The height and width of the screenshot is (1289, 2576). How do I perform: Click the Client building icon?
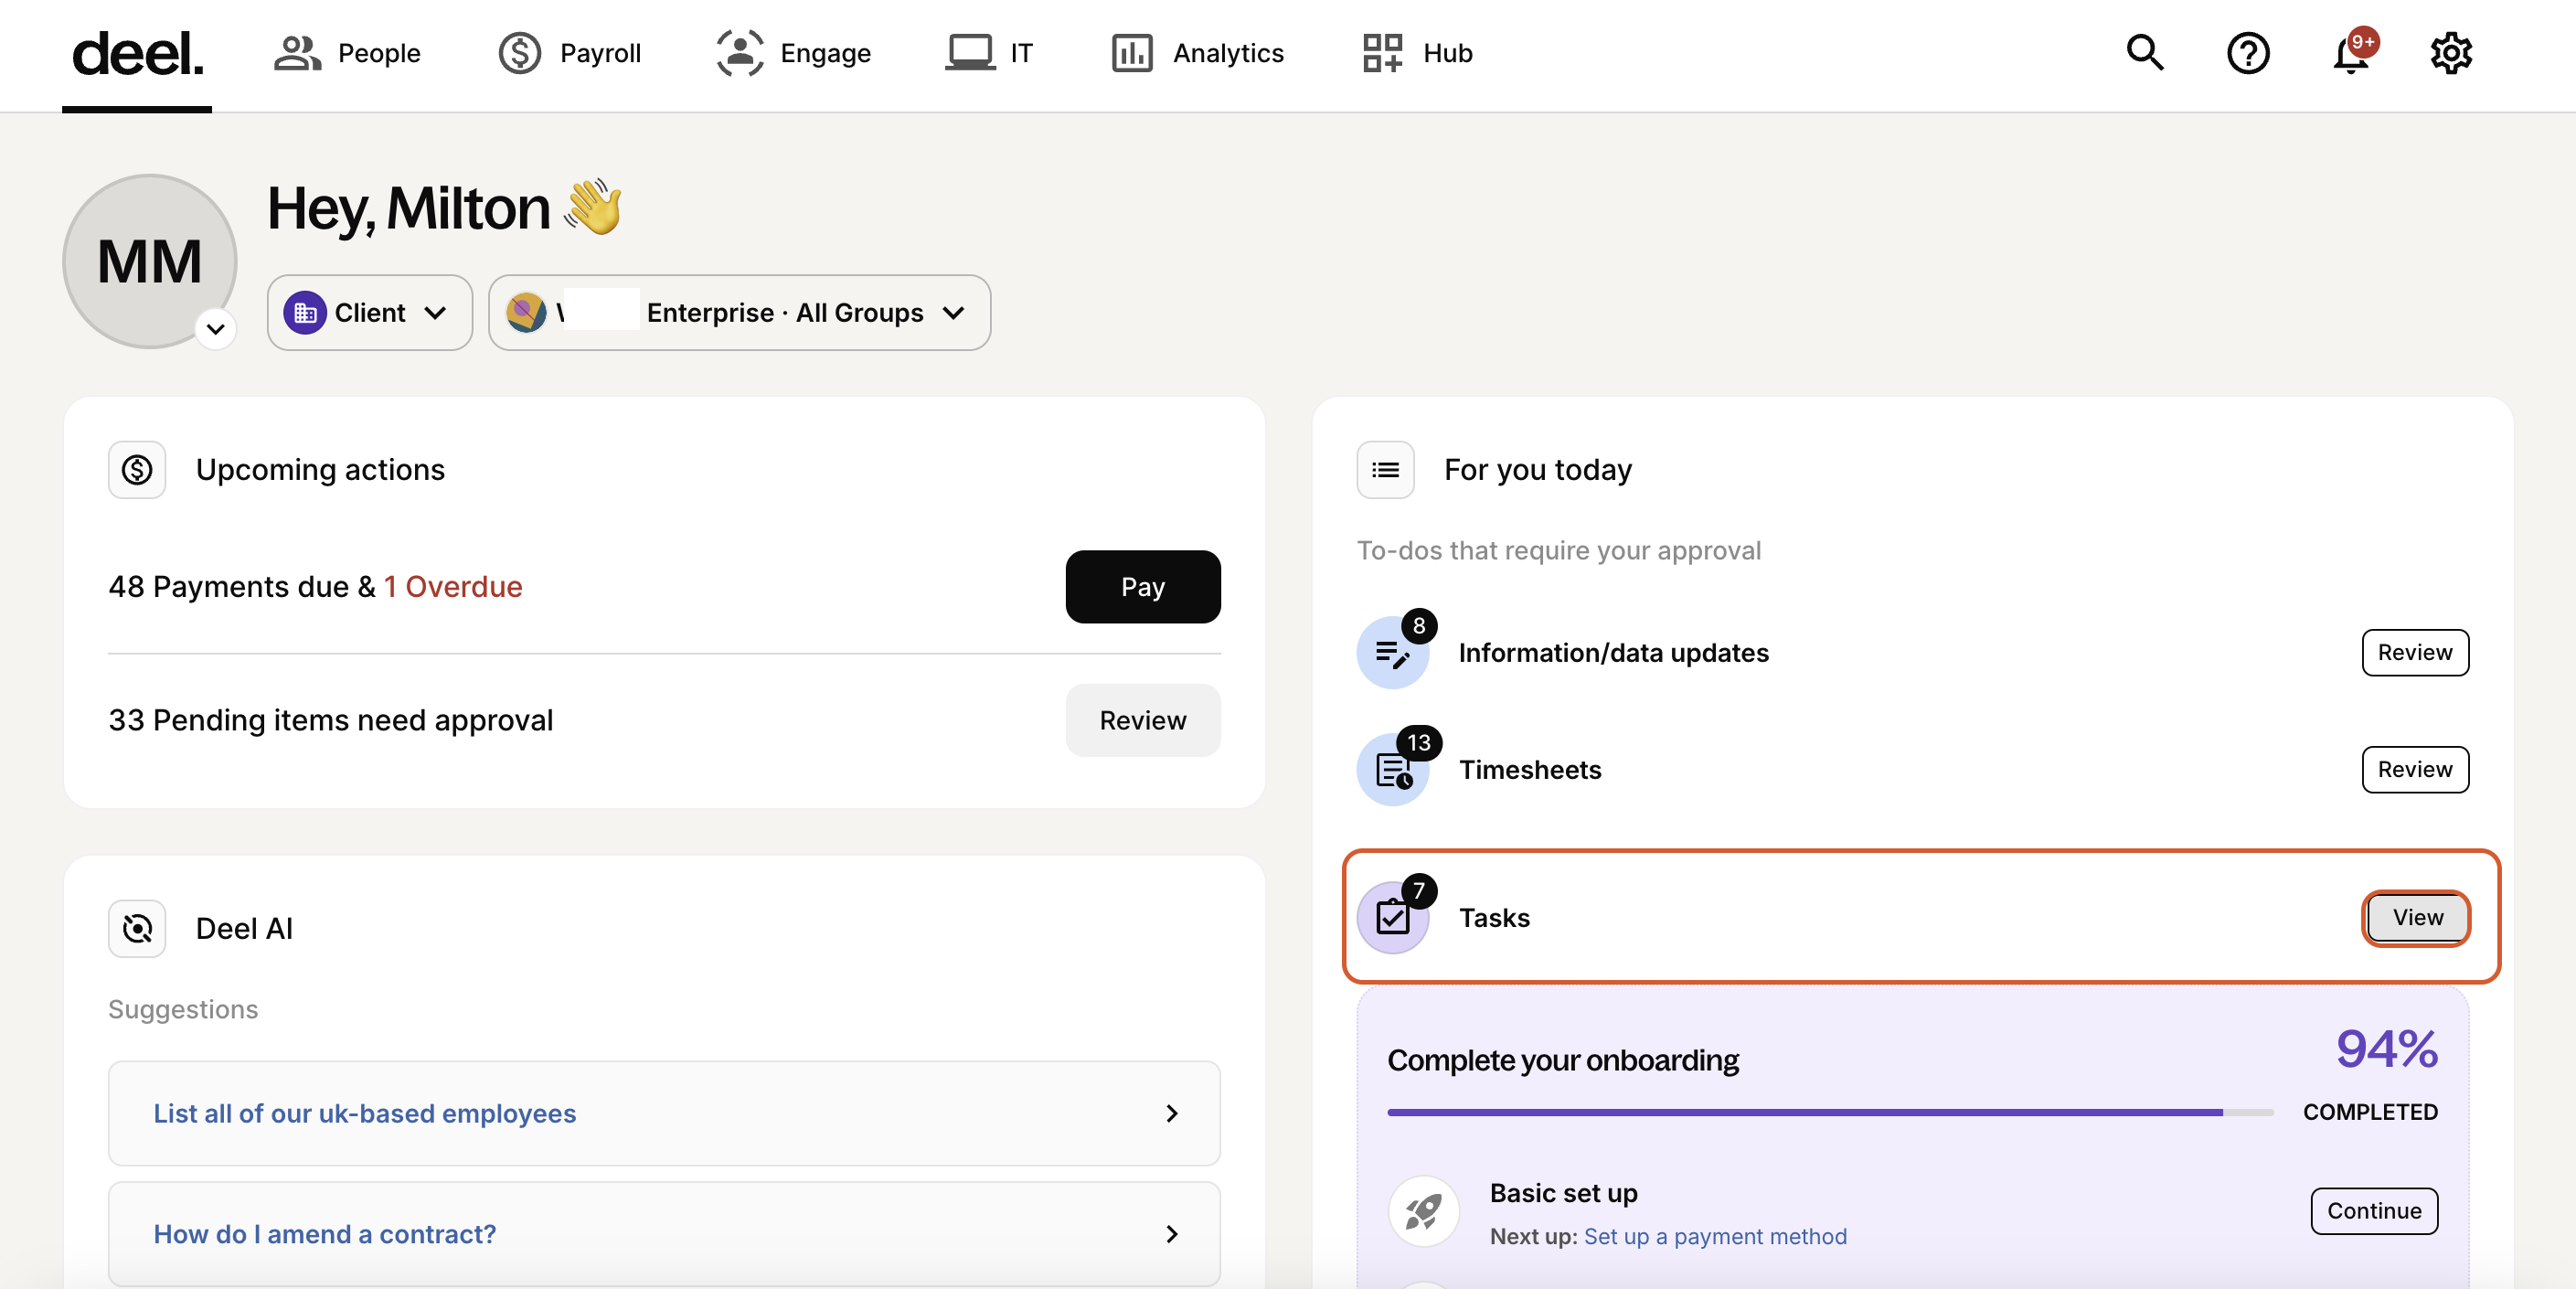[305, 313]
